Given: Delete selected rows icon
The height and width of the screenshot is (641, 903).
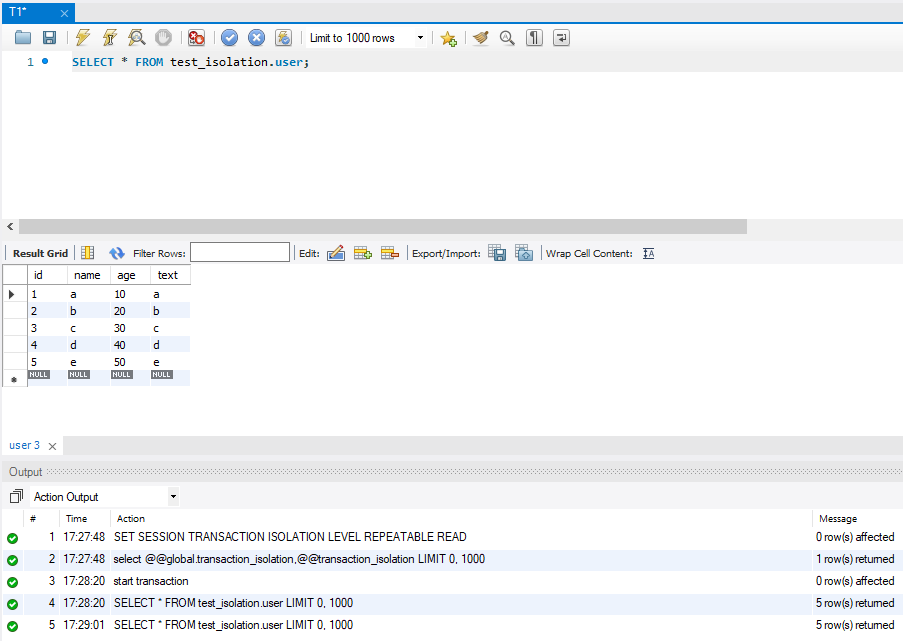Looking at the screenshot, I should tap(390, 253).
